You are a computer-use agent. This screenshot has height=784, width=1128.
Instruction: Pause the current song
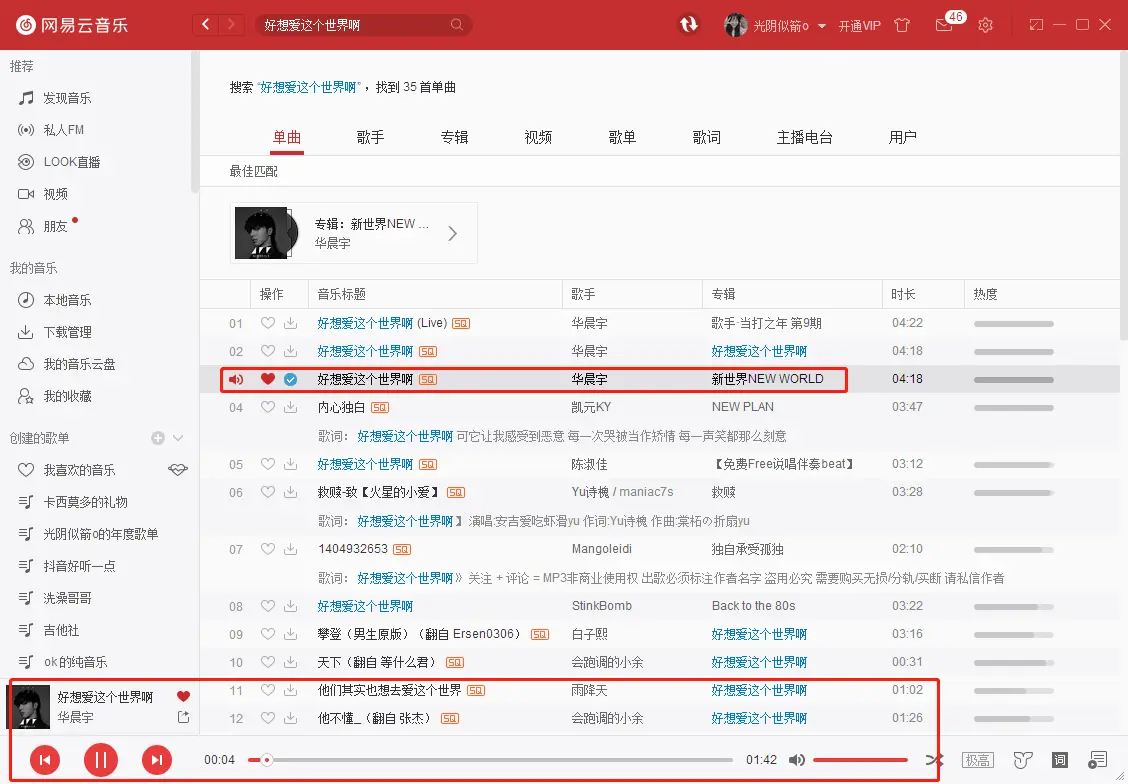pyautogui.click(x=101, y=760)
